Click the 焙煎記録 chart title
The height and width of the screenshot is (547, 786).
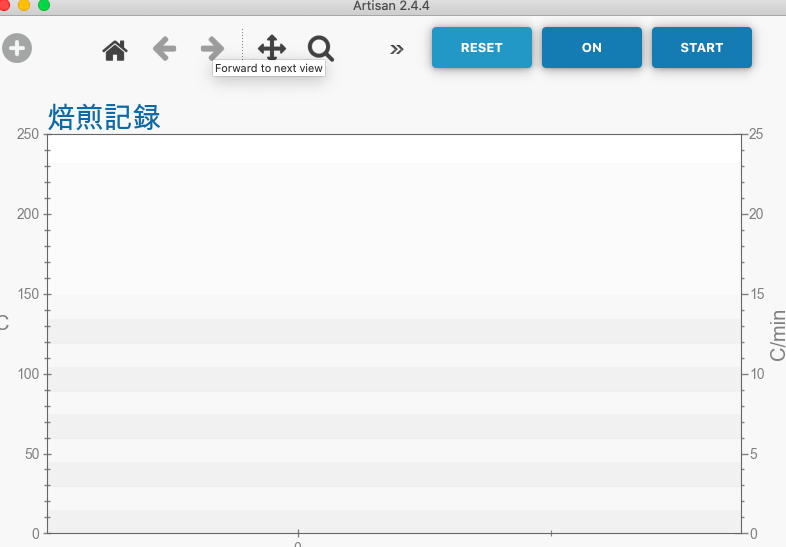coord(104,117)
